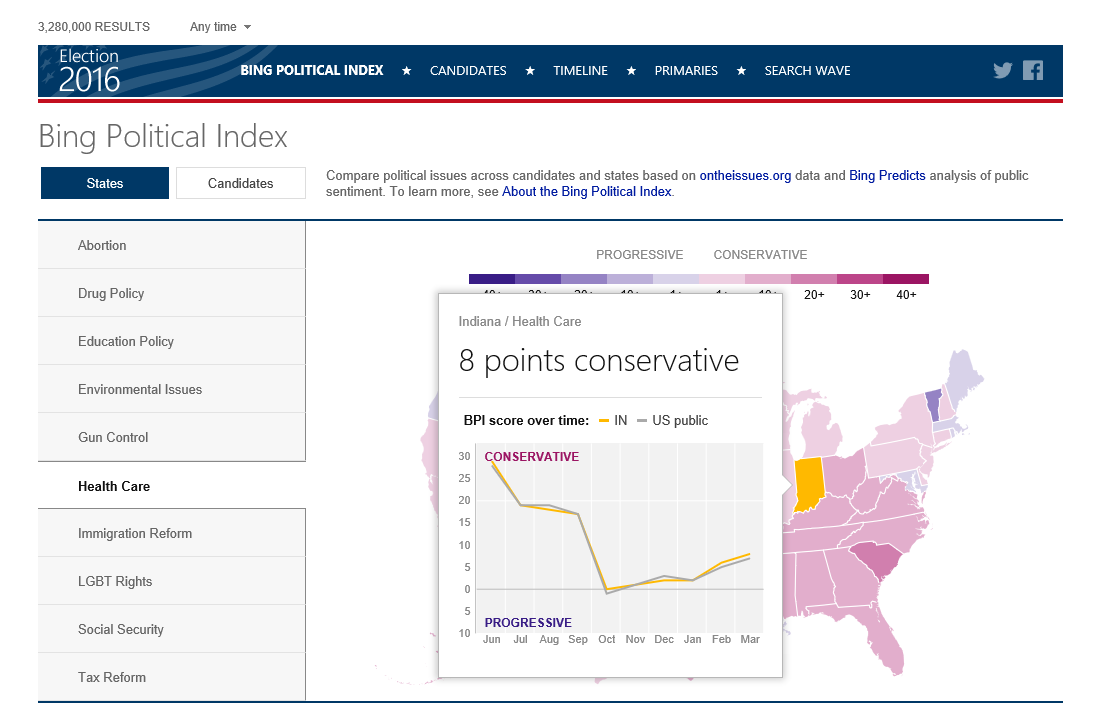
Task: Select the Drug Policy issue
Action: pos(172,293)
